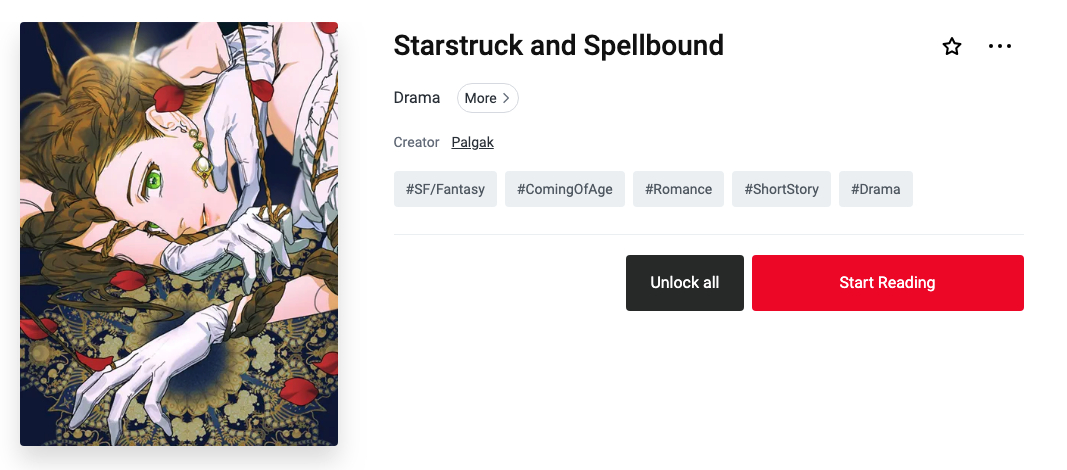Expand genres with the More button

point(487,98)
